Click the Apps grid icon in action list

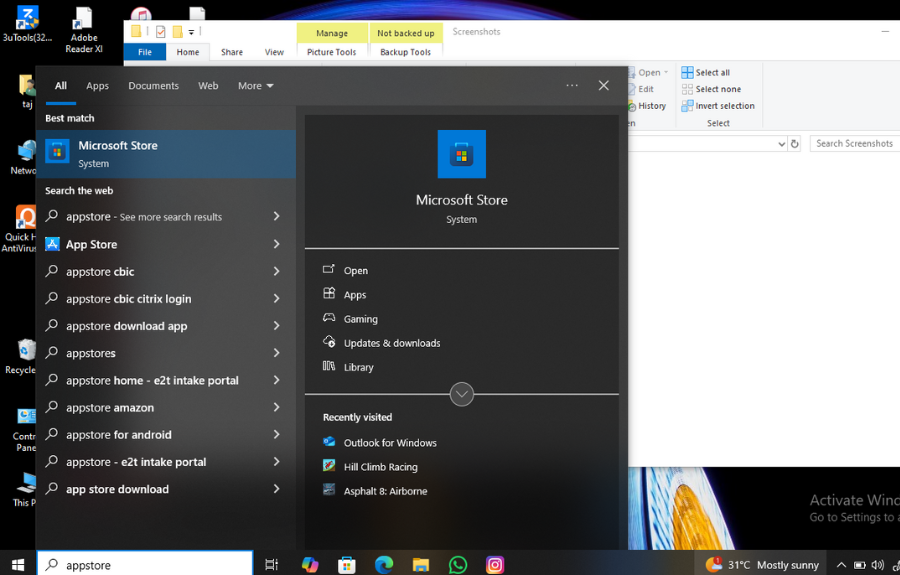(x=328, y=294)
